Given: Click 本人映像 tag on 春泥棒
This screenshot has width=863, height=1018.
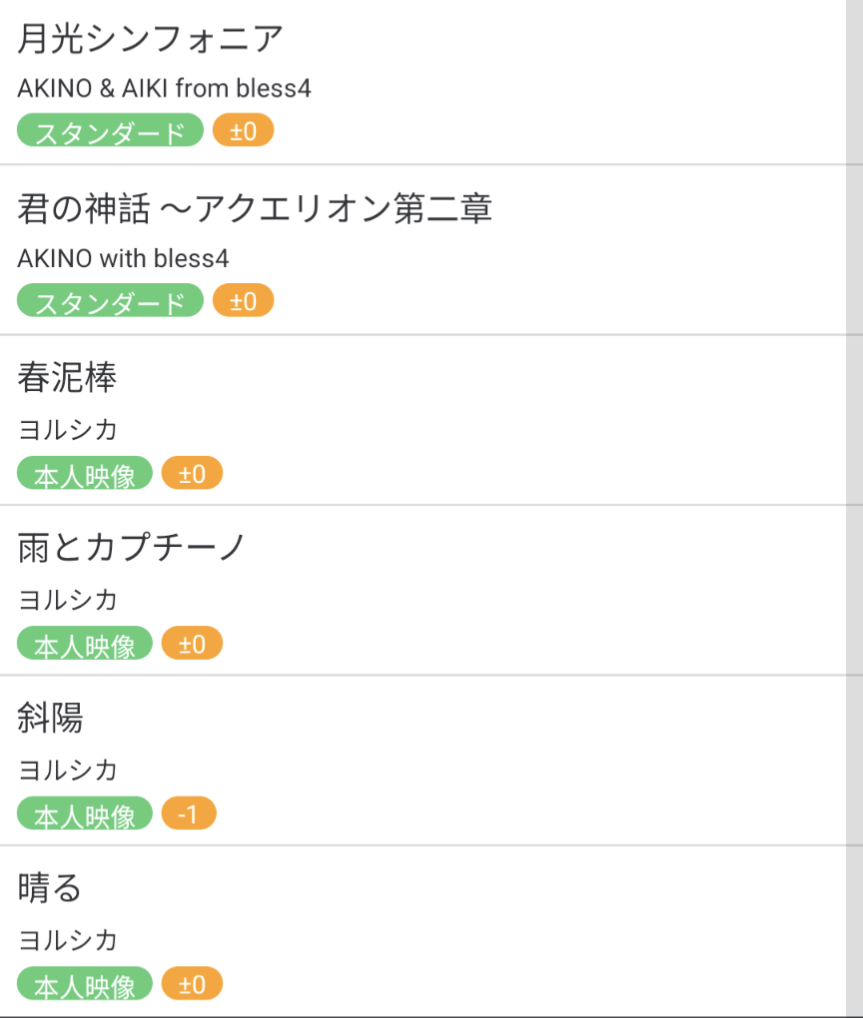Looking at the screenshot, I should tap(85, 474).
